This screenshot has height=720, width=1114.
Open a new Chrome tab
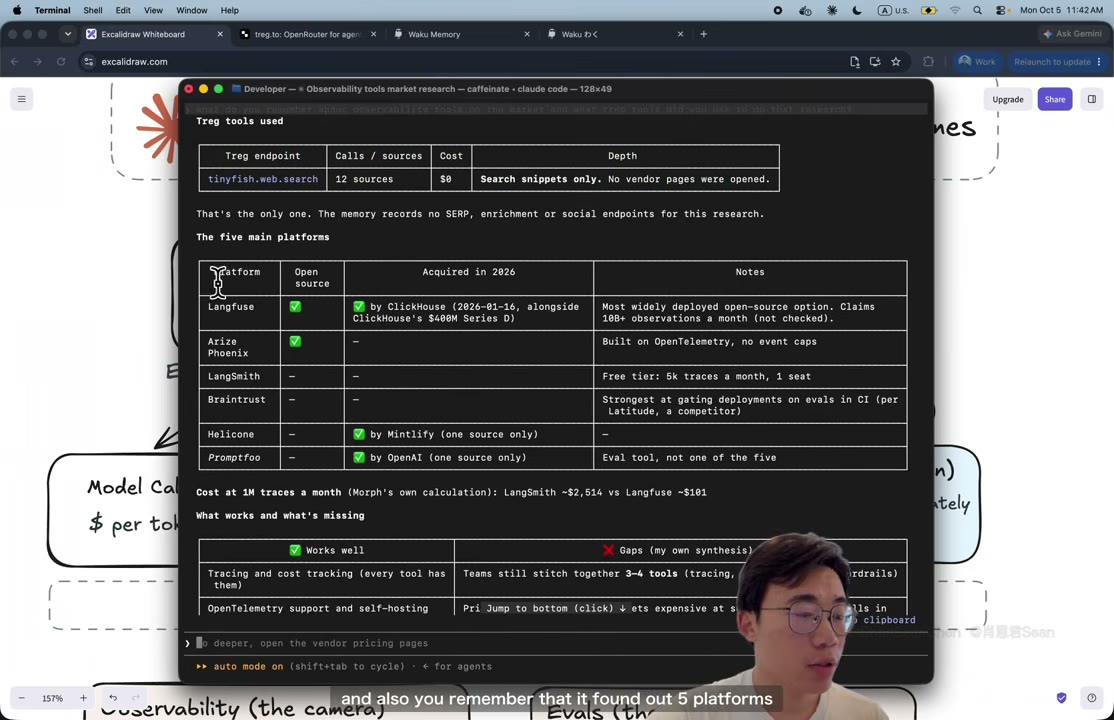(x=703, y=34)
